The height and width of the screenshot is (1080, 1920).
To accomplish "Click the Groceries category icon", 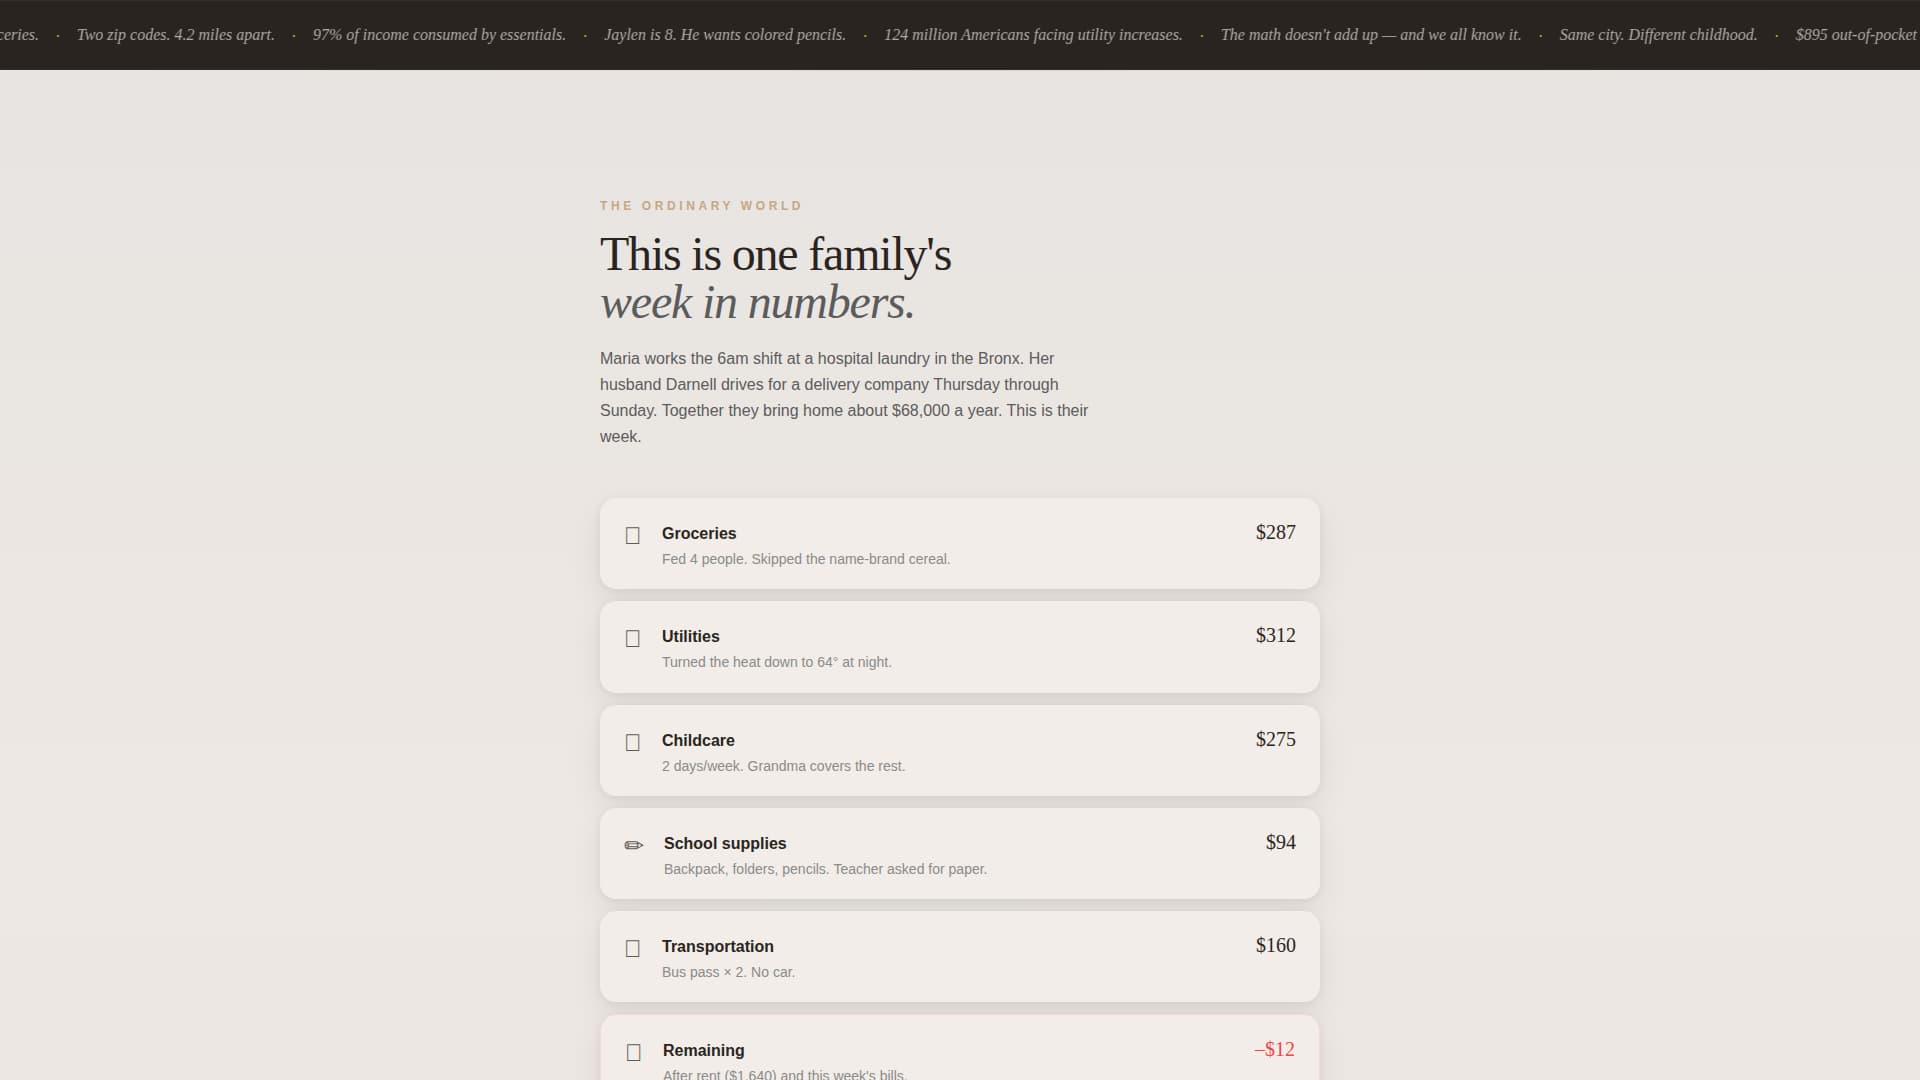I will [634, 536].
